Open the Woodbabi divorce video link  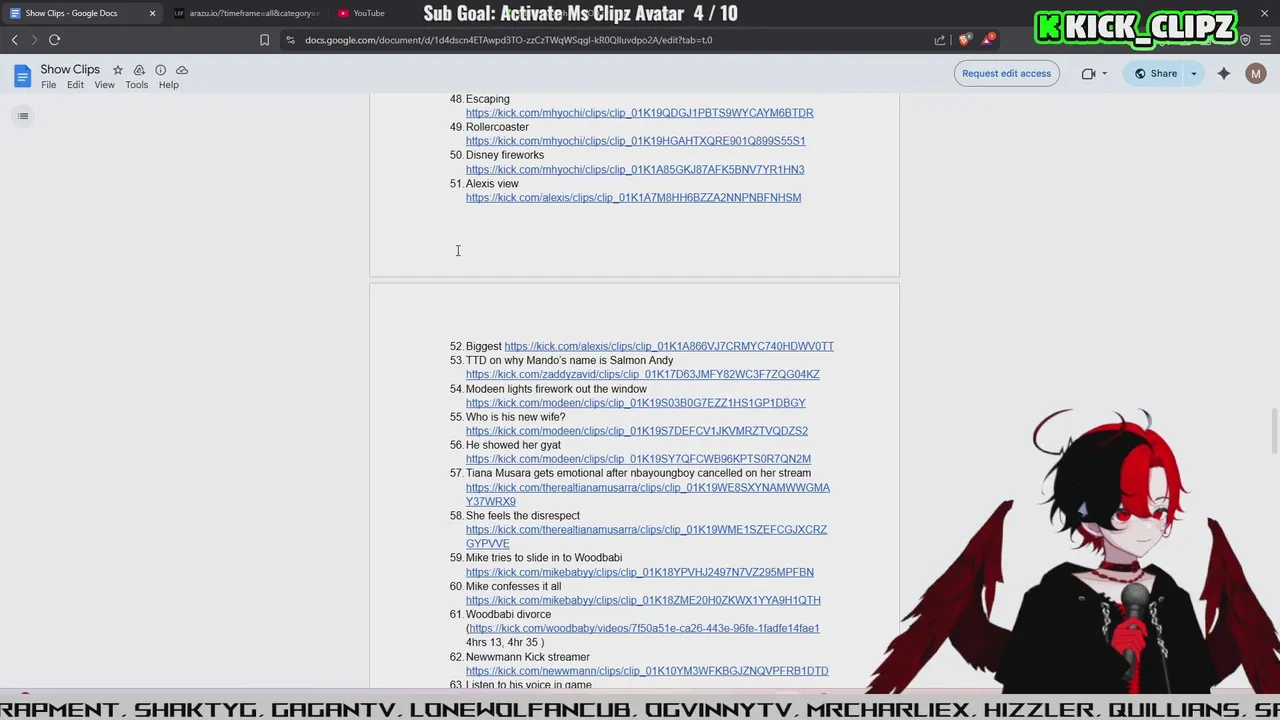pos(644,628)
